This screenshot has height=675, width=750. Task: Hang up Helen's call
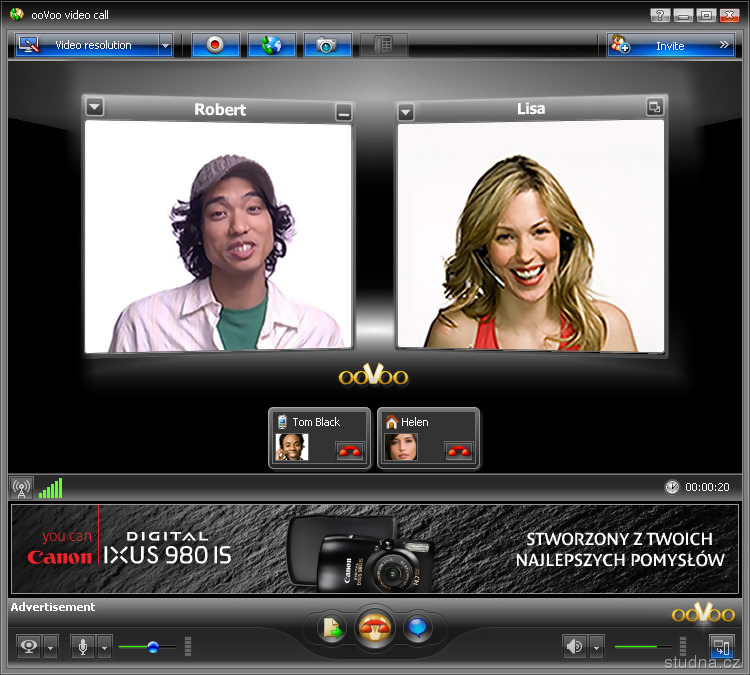pos(459,451)
